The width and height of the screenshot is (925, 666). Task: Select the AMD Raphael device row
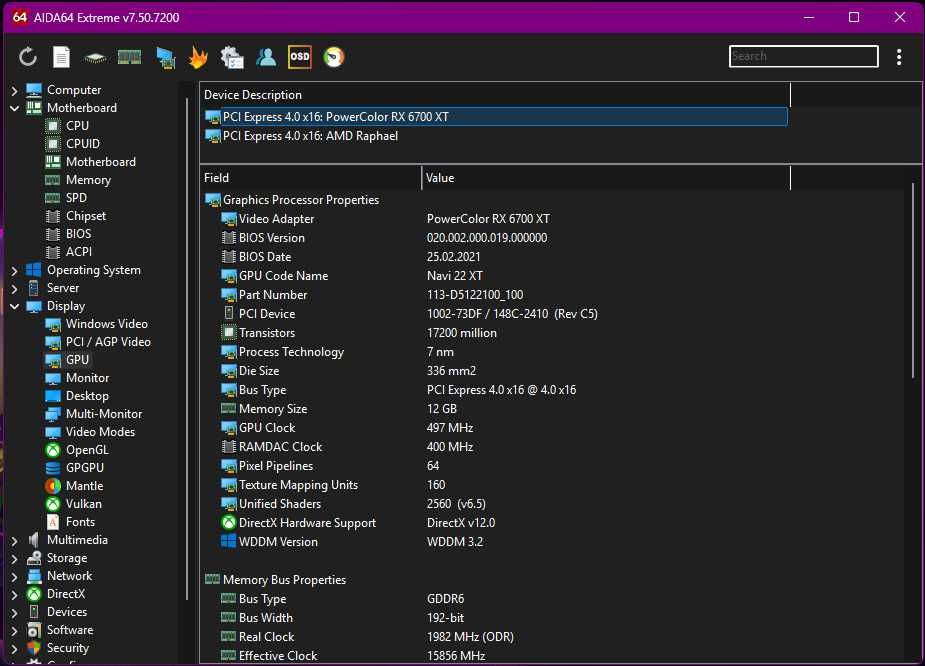[496, 136]
